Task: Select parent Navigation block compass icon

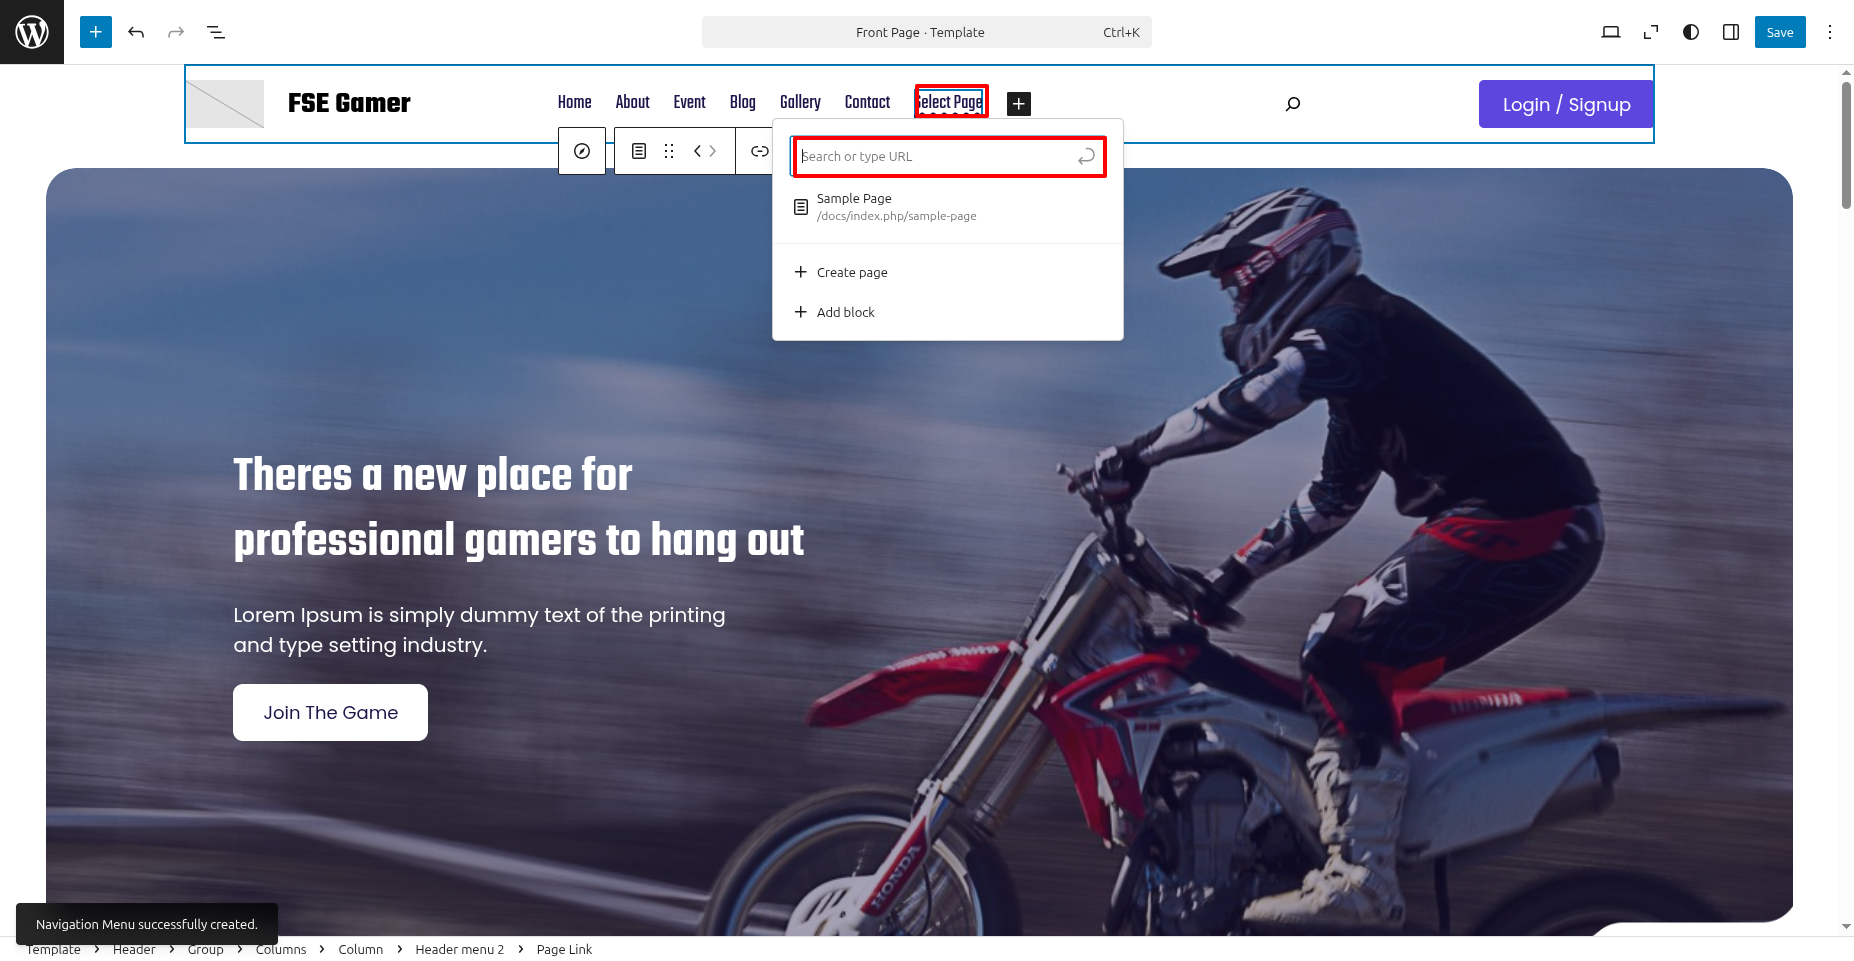Action: [582, 151]
